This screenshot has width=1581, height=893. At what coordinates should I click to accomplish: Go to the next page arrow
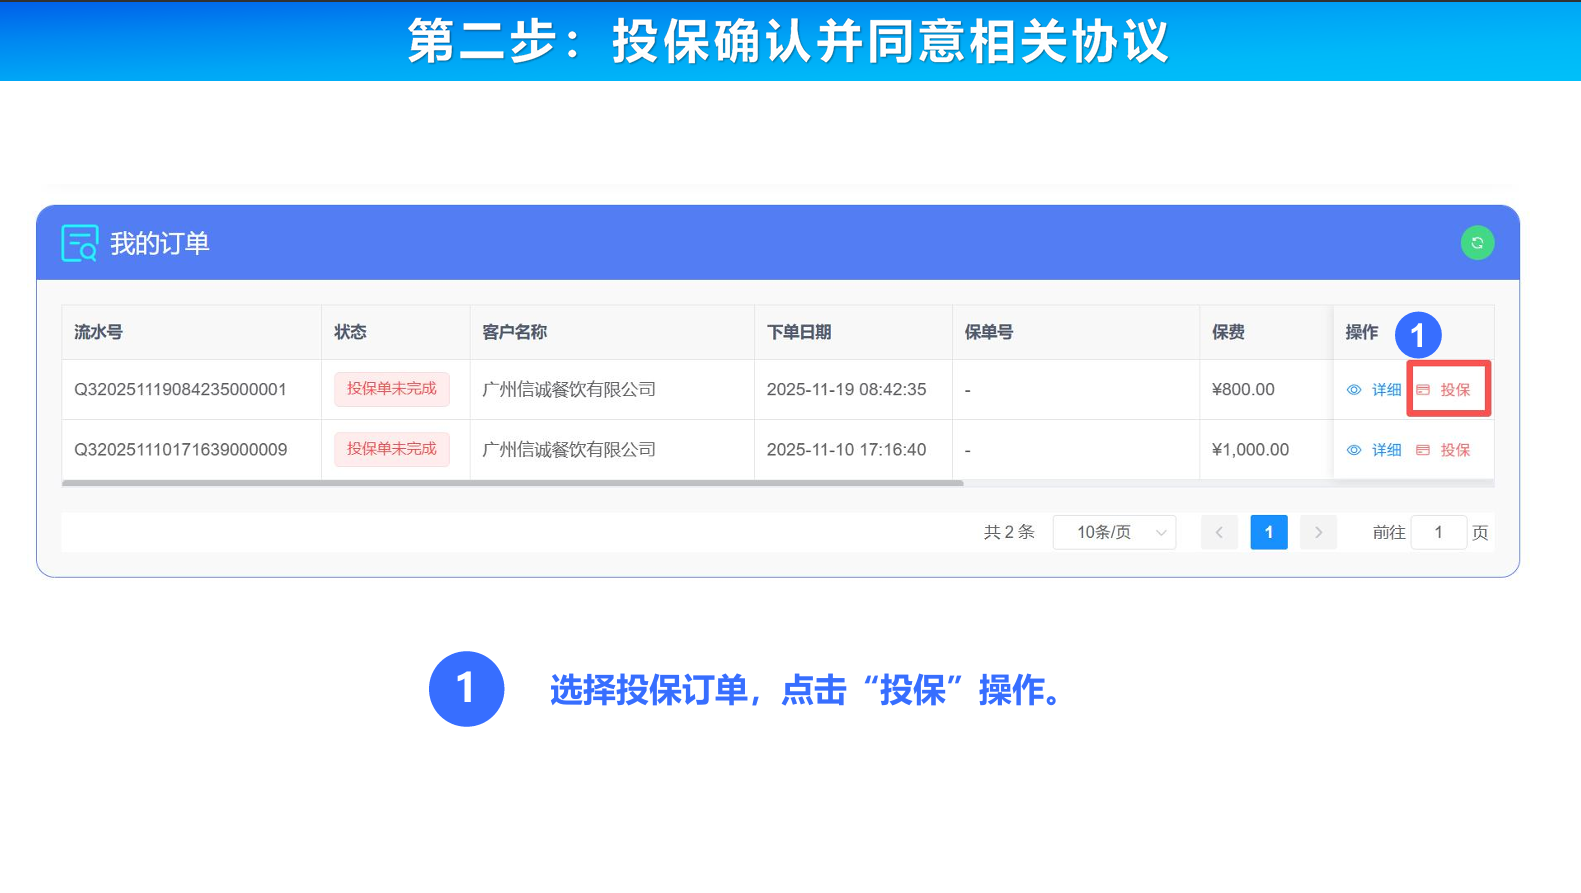(x=1318, y=532)
